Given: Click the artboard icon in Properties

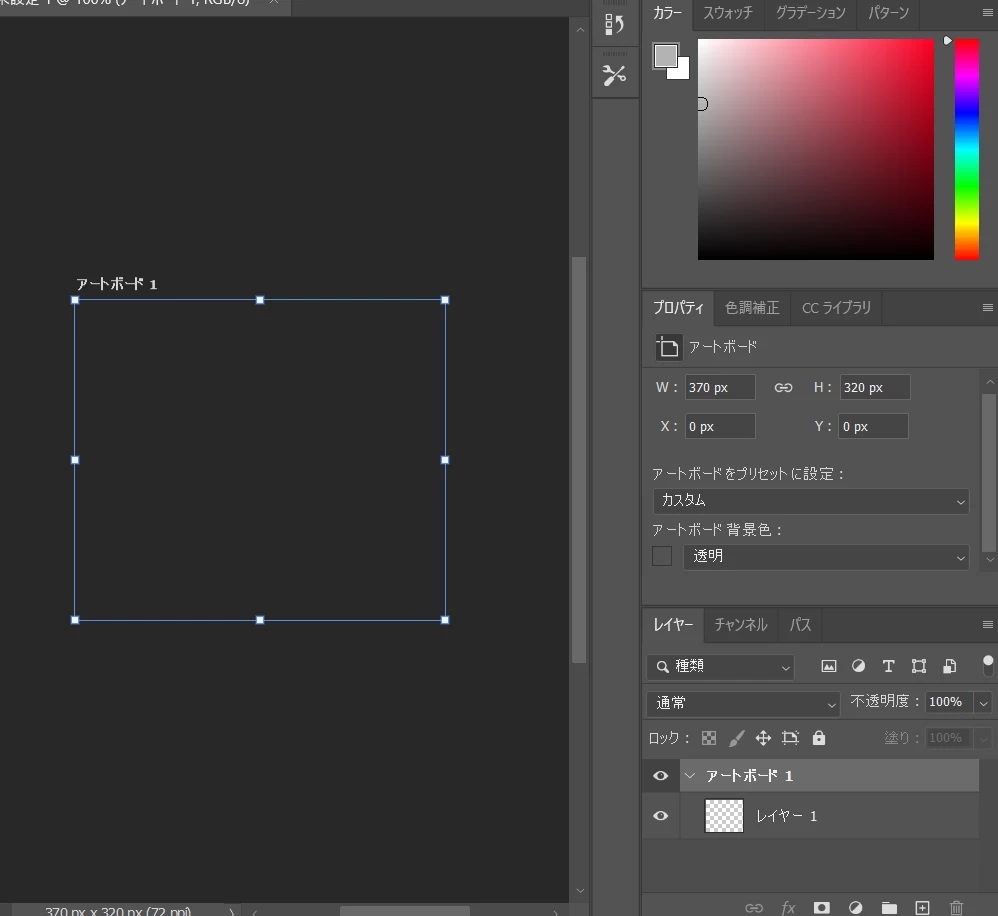Looking at the screenshot, I should pos(668,348).
